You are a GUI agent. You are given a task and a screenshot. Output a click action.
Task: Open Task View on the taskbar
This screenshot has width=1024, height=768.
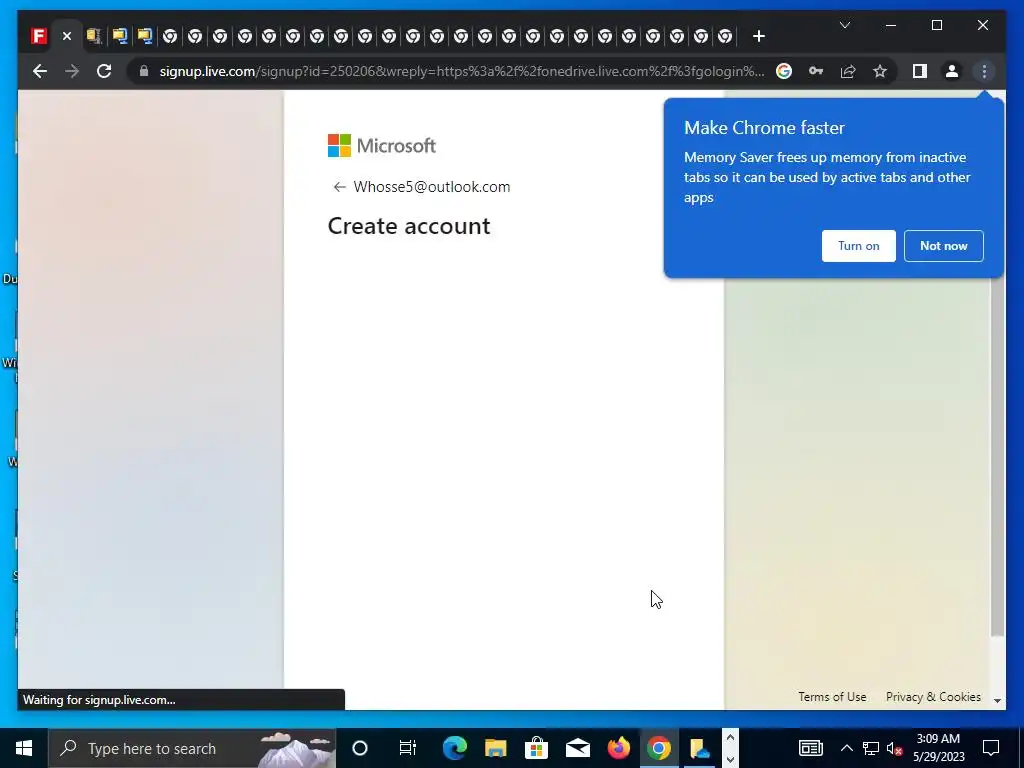[408, 748]
